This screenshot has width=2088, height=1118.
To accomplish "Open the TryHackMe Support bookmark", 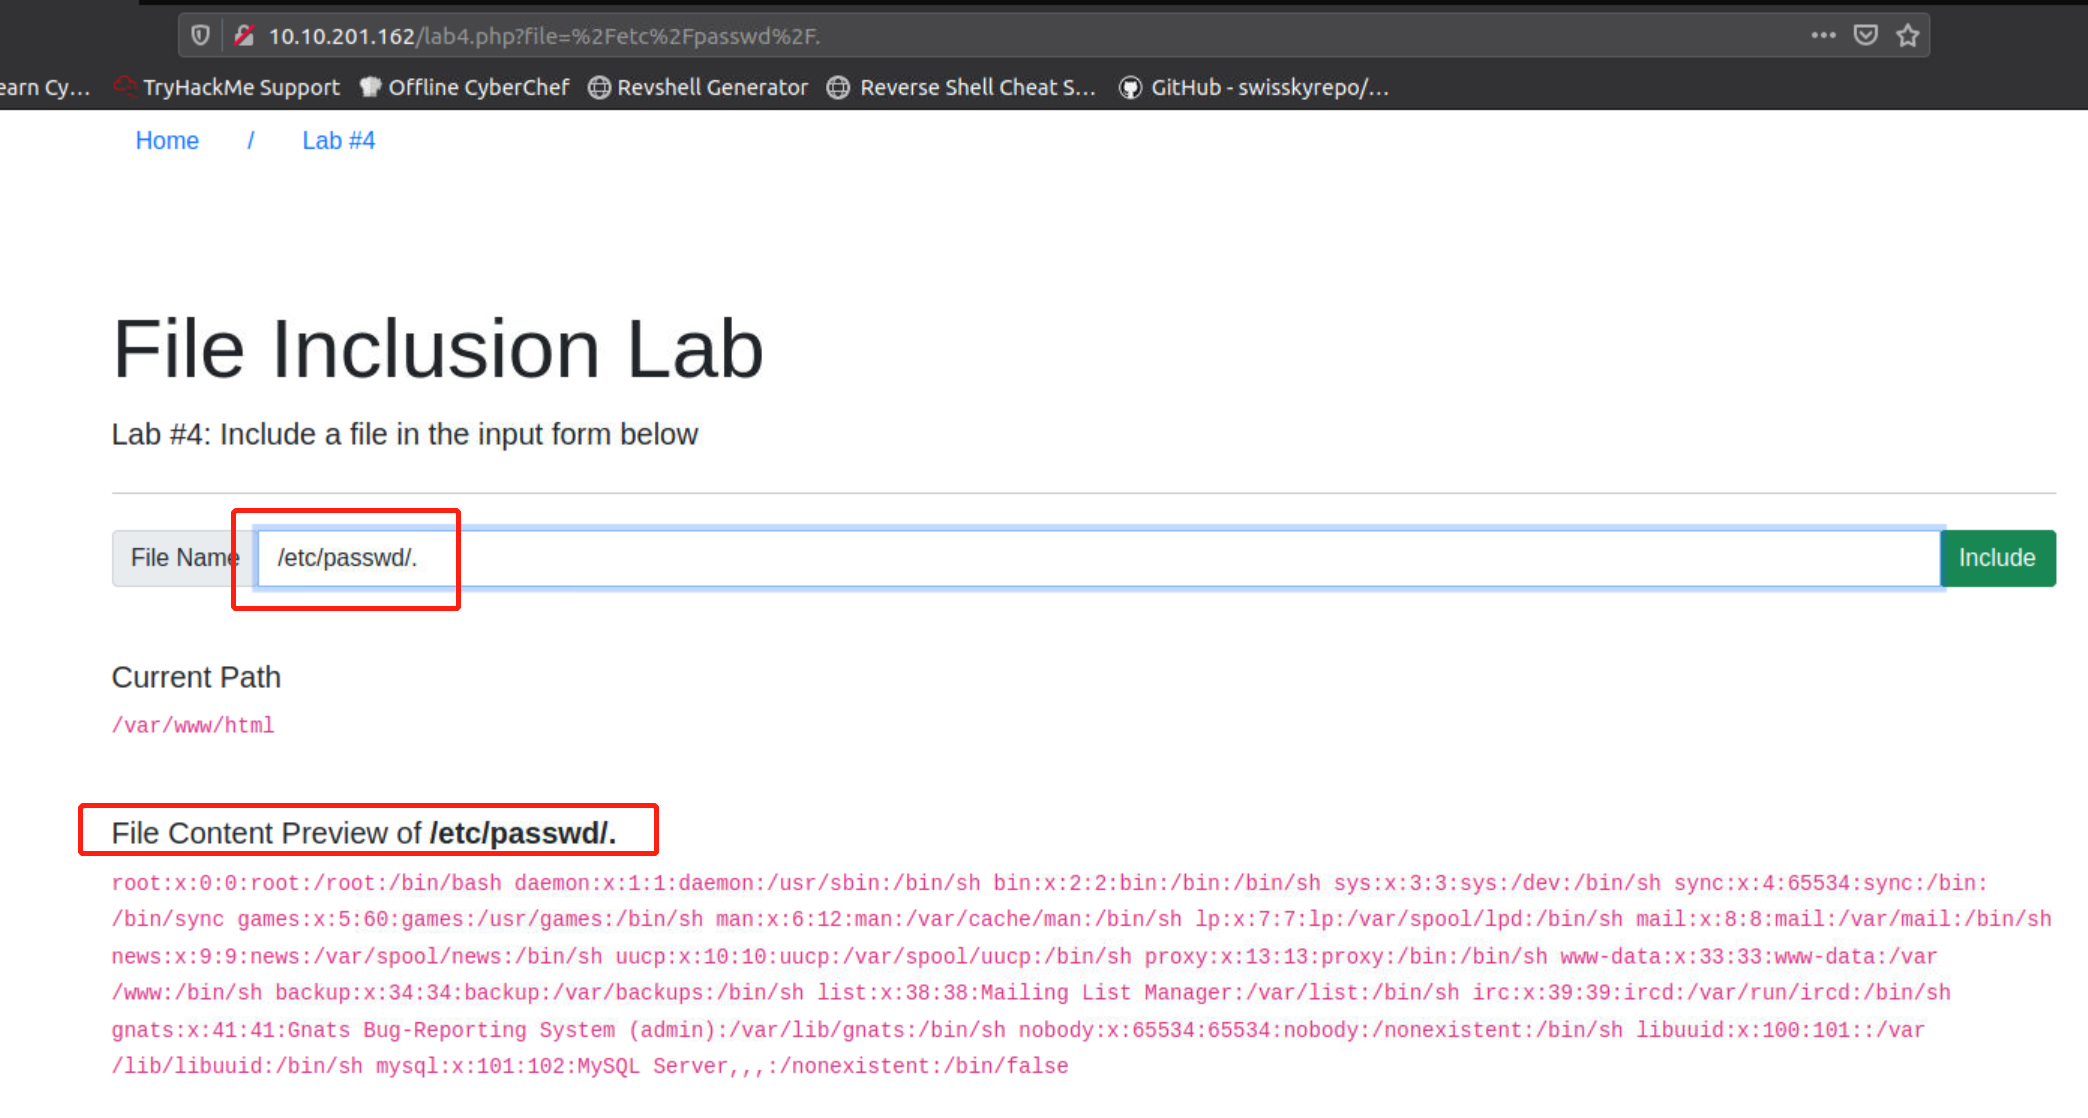I will click(240, 88).
